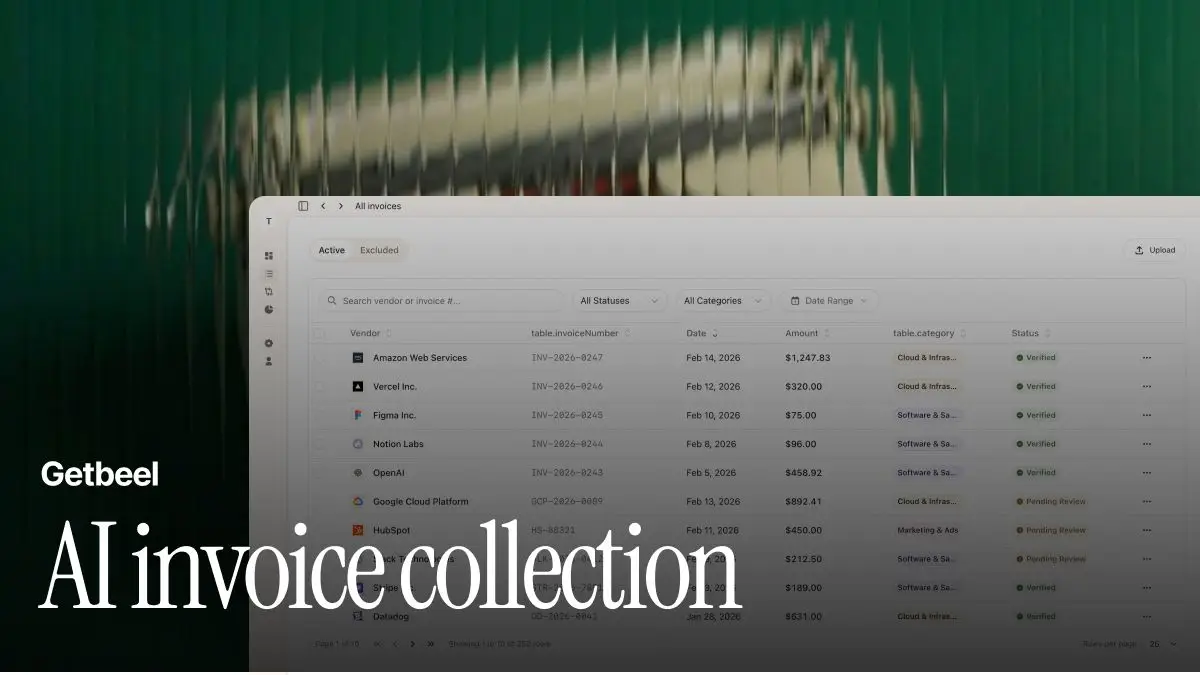Click the T workspace avatar

[269, 222]
